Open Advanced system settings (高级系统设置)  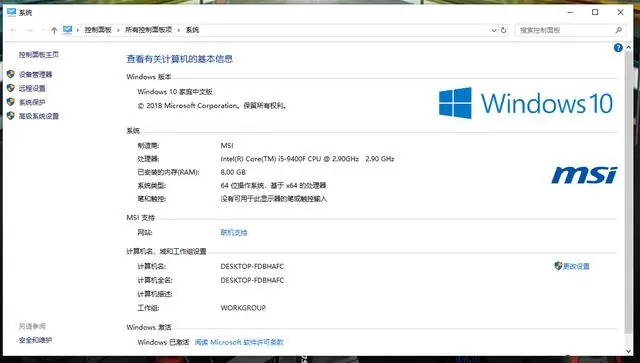[x=39, y=116]
